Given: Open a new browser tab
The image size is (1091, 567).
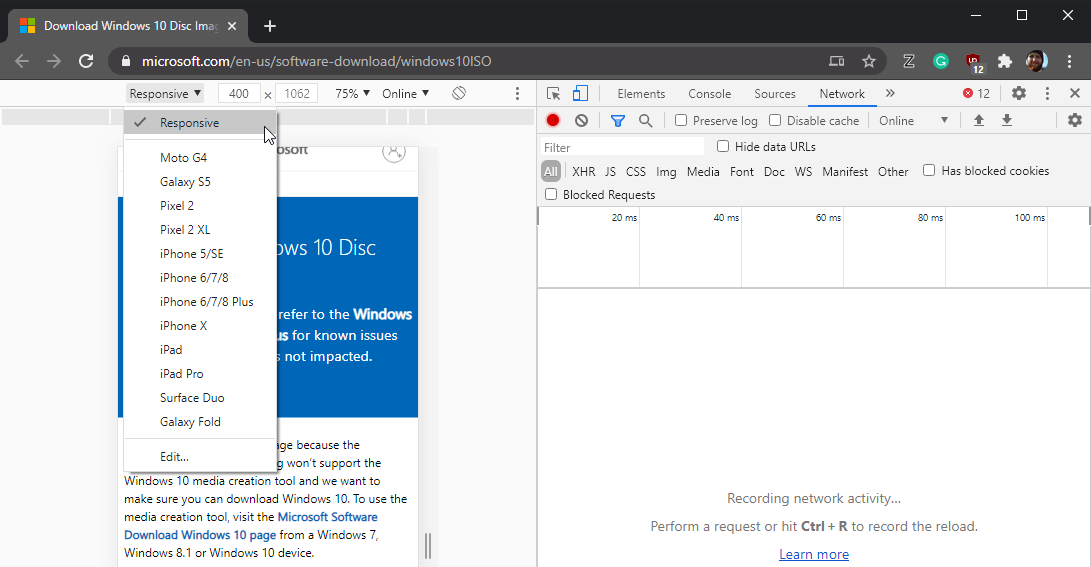Looking at the screenshot, I should (x=270, y=26).
